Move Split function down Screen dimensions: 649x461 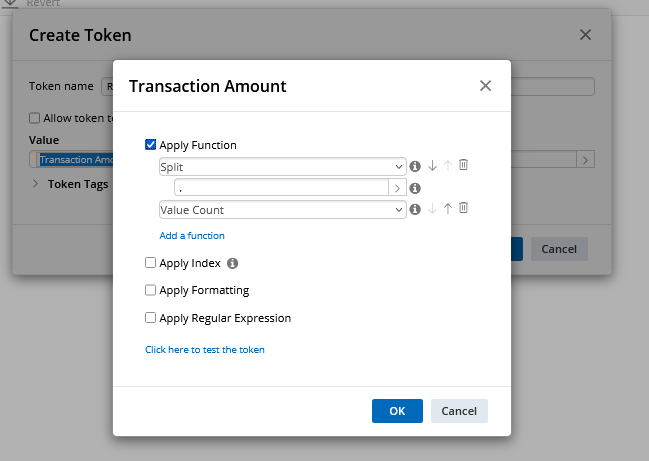432,166
